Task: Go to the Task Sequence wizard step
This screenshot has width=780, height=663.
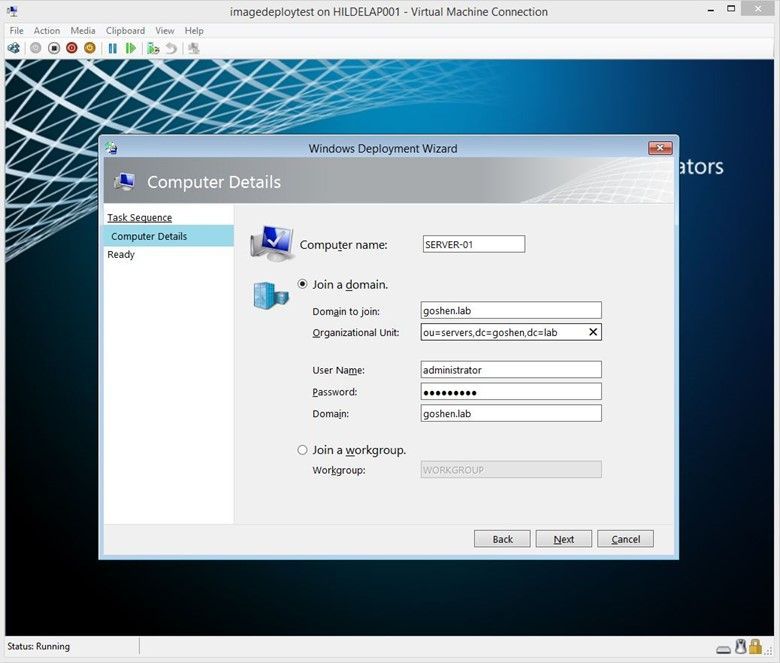Action: tap(140, 217)
